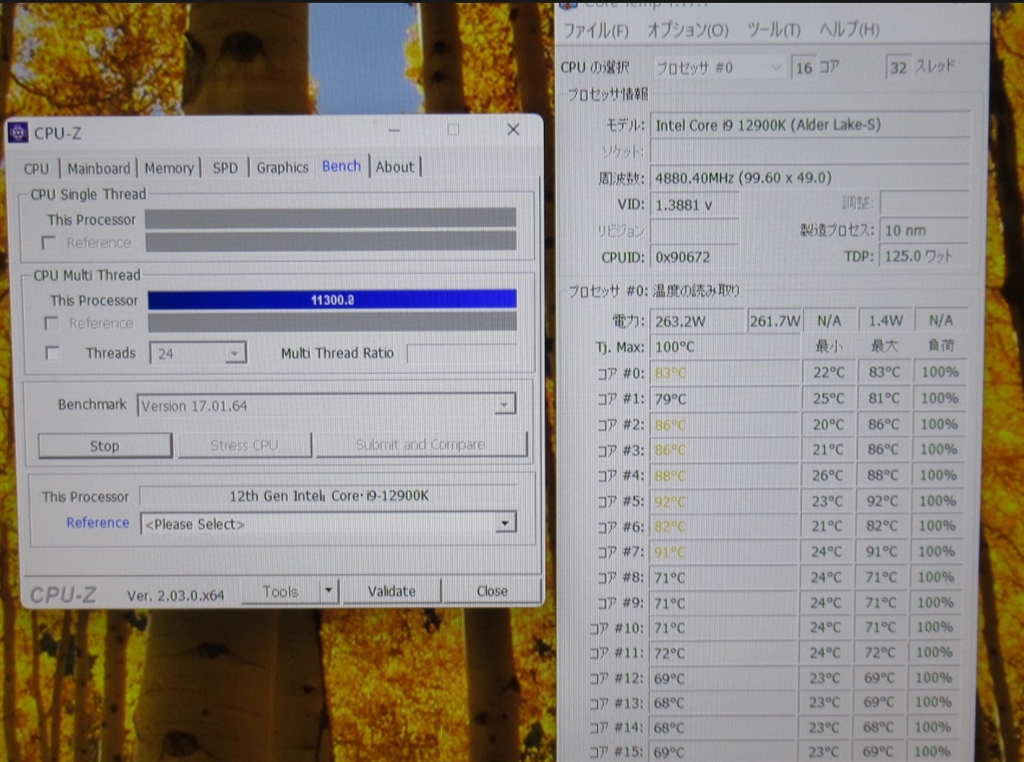Open the About tab
The width and height of the screenshot is (1024, 762).
(x=394, y=167)
